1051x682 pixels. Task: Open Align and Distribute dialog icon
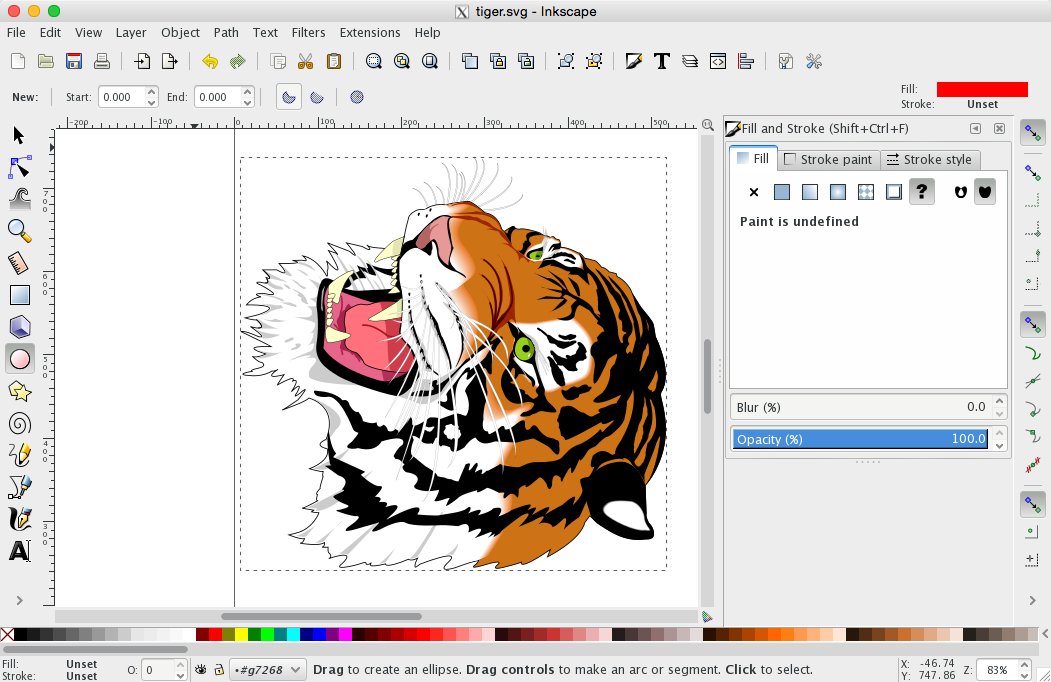click(x=746, y=62)
